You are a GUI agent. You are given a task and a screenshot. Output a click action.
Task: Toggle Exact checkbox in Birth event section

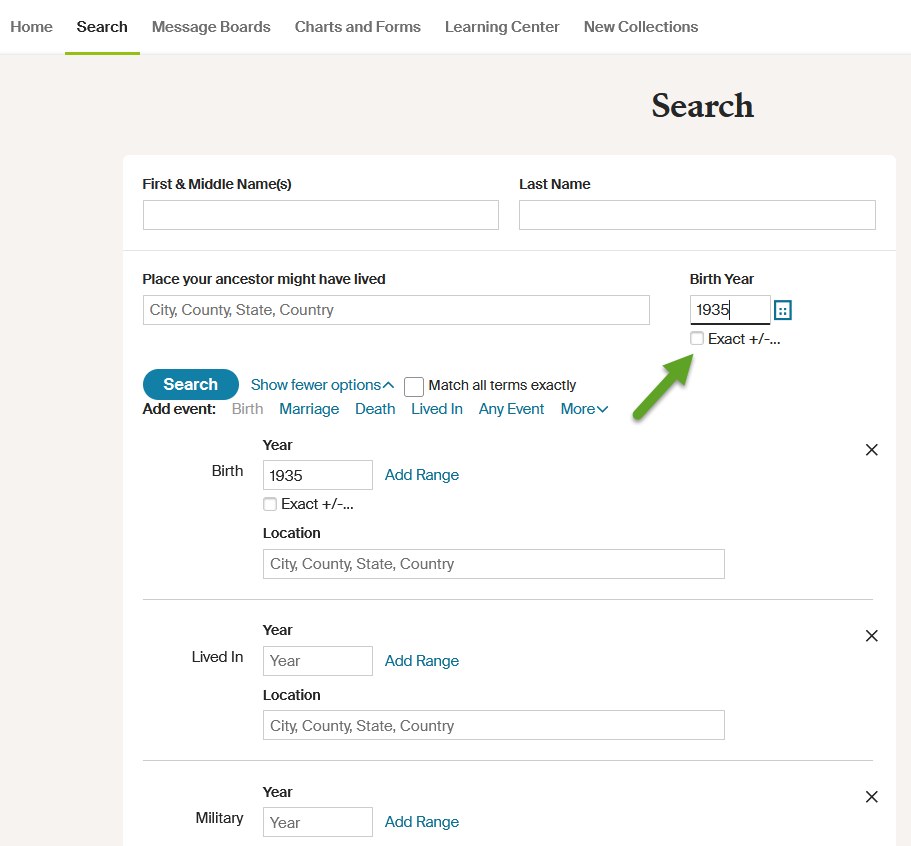pyautogui.click(x=270, y=504)
